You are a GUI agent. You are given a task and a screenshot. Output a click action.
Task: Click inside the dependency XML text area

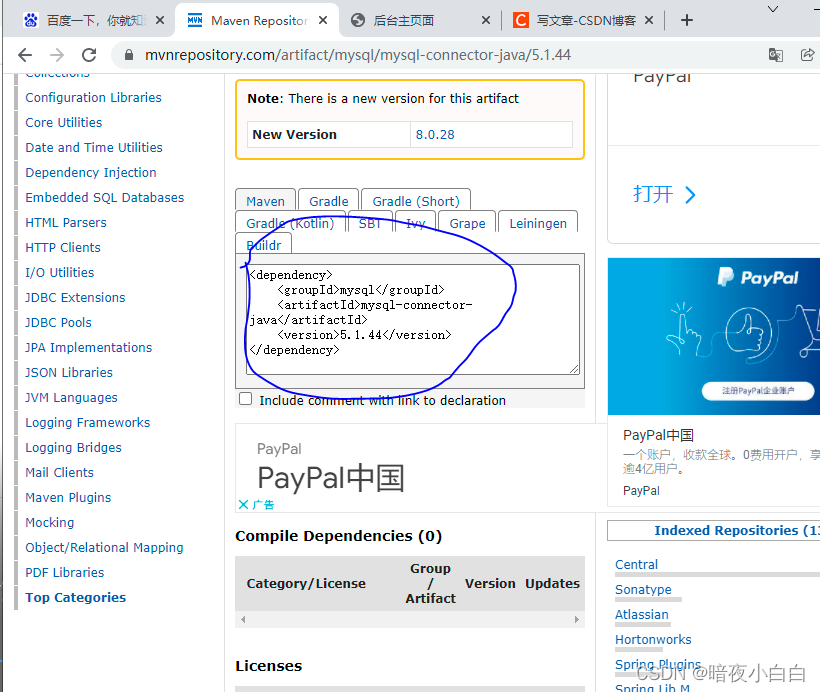pyautogui.click(x=413, y=319)
